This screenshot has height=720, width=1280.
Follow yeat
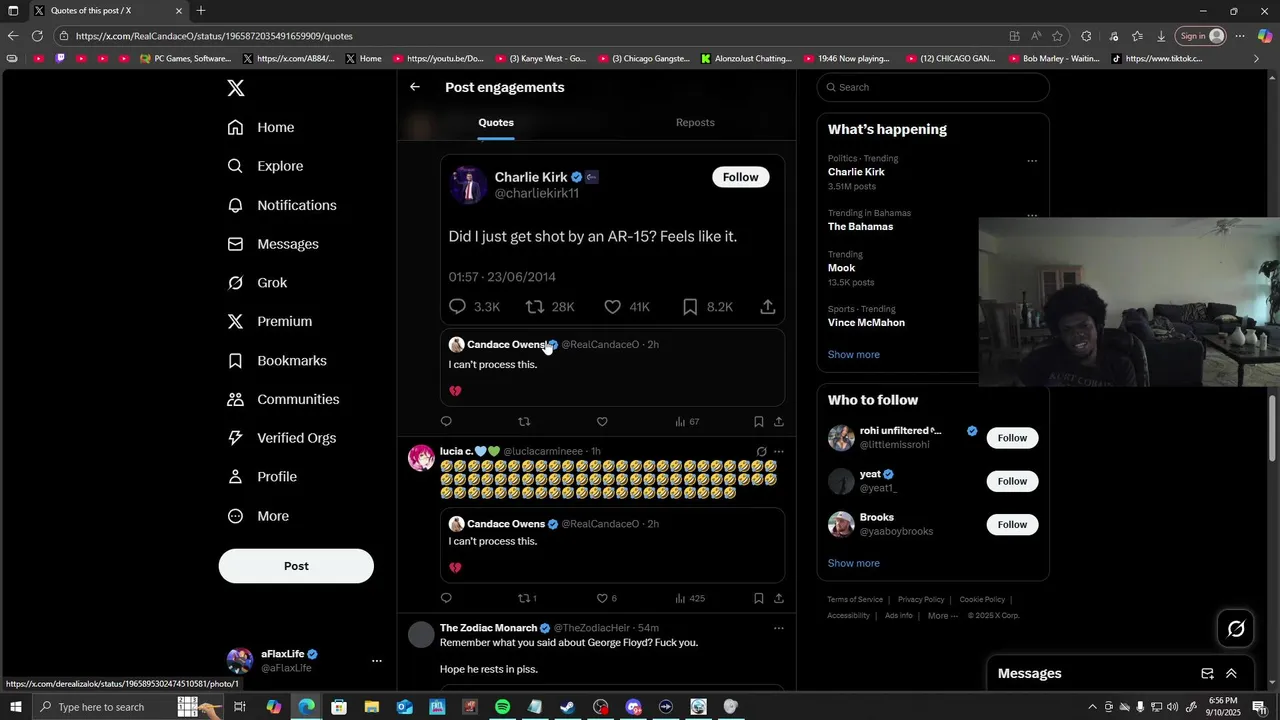1012,481
